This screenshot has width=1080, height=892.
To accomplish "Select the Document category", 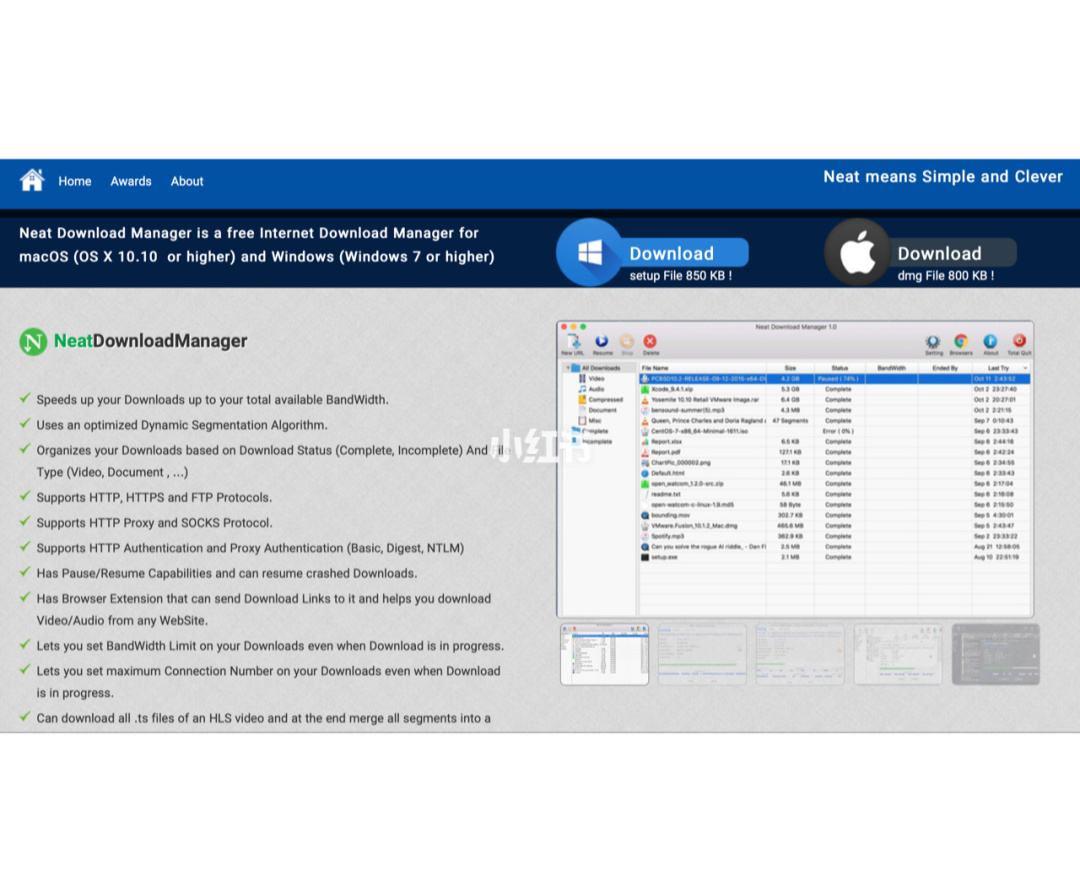I will coord(598,410).
